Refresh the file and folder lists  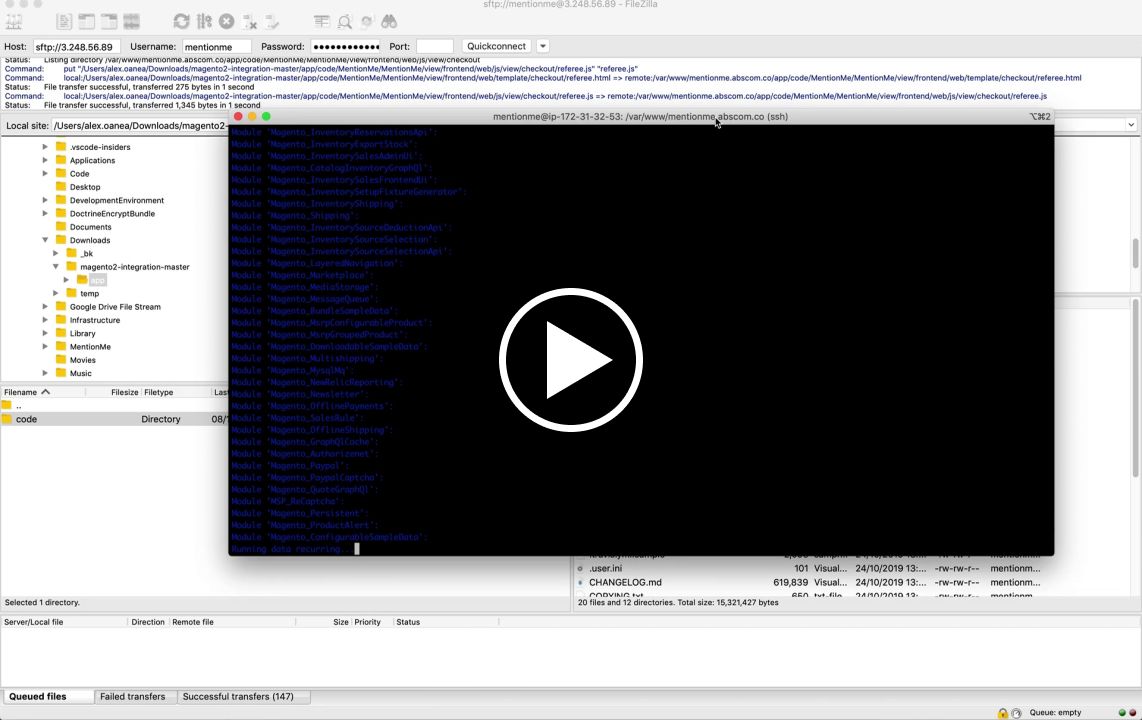point(181,21)
